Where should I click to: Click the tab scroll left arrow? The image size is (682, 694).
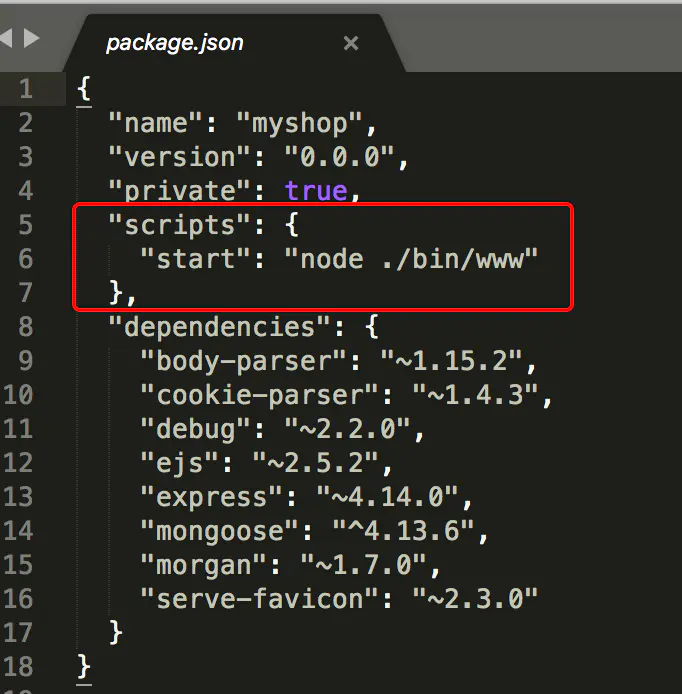coord(6,40)
